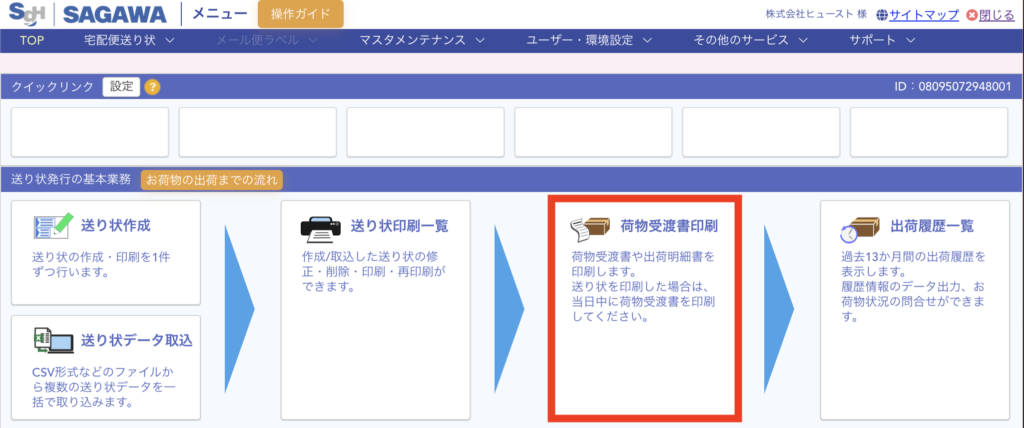The width and height of the screenshot is (1024, 428).
Task: Click the printer icon for 送り状印刷一覧
Action: (x=321, y=227)
